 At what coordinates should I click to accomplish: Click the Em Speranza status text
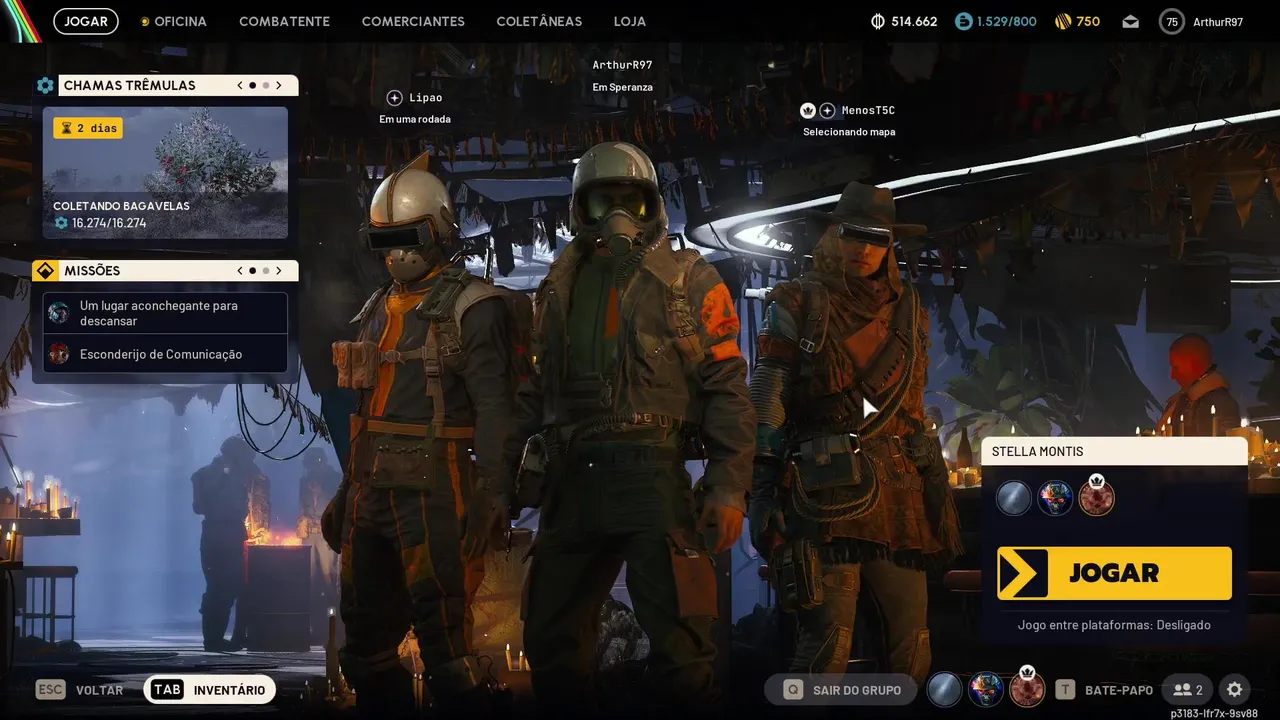(622, 87)
